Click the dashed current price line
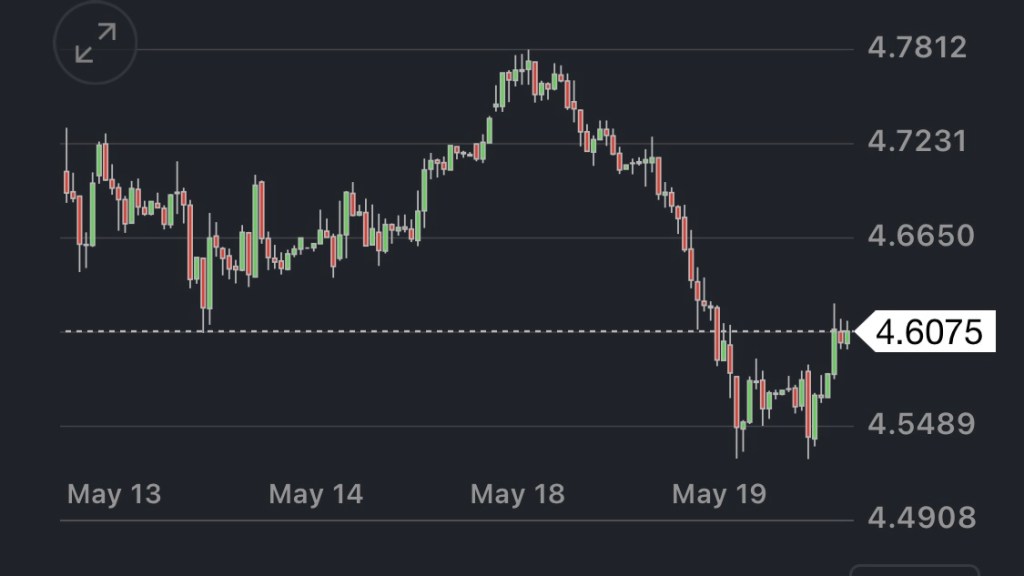Viewport: 1024px width, 576px height. pos(400,331)
